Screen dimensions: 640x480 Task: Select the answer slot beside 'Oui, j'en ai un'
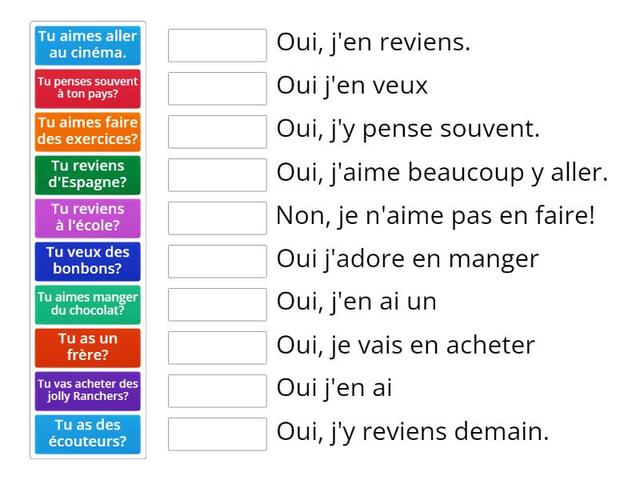[217, 304]
